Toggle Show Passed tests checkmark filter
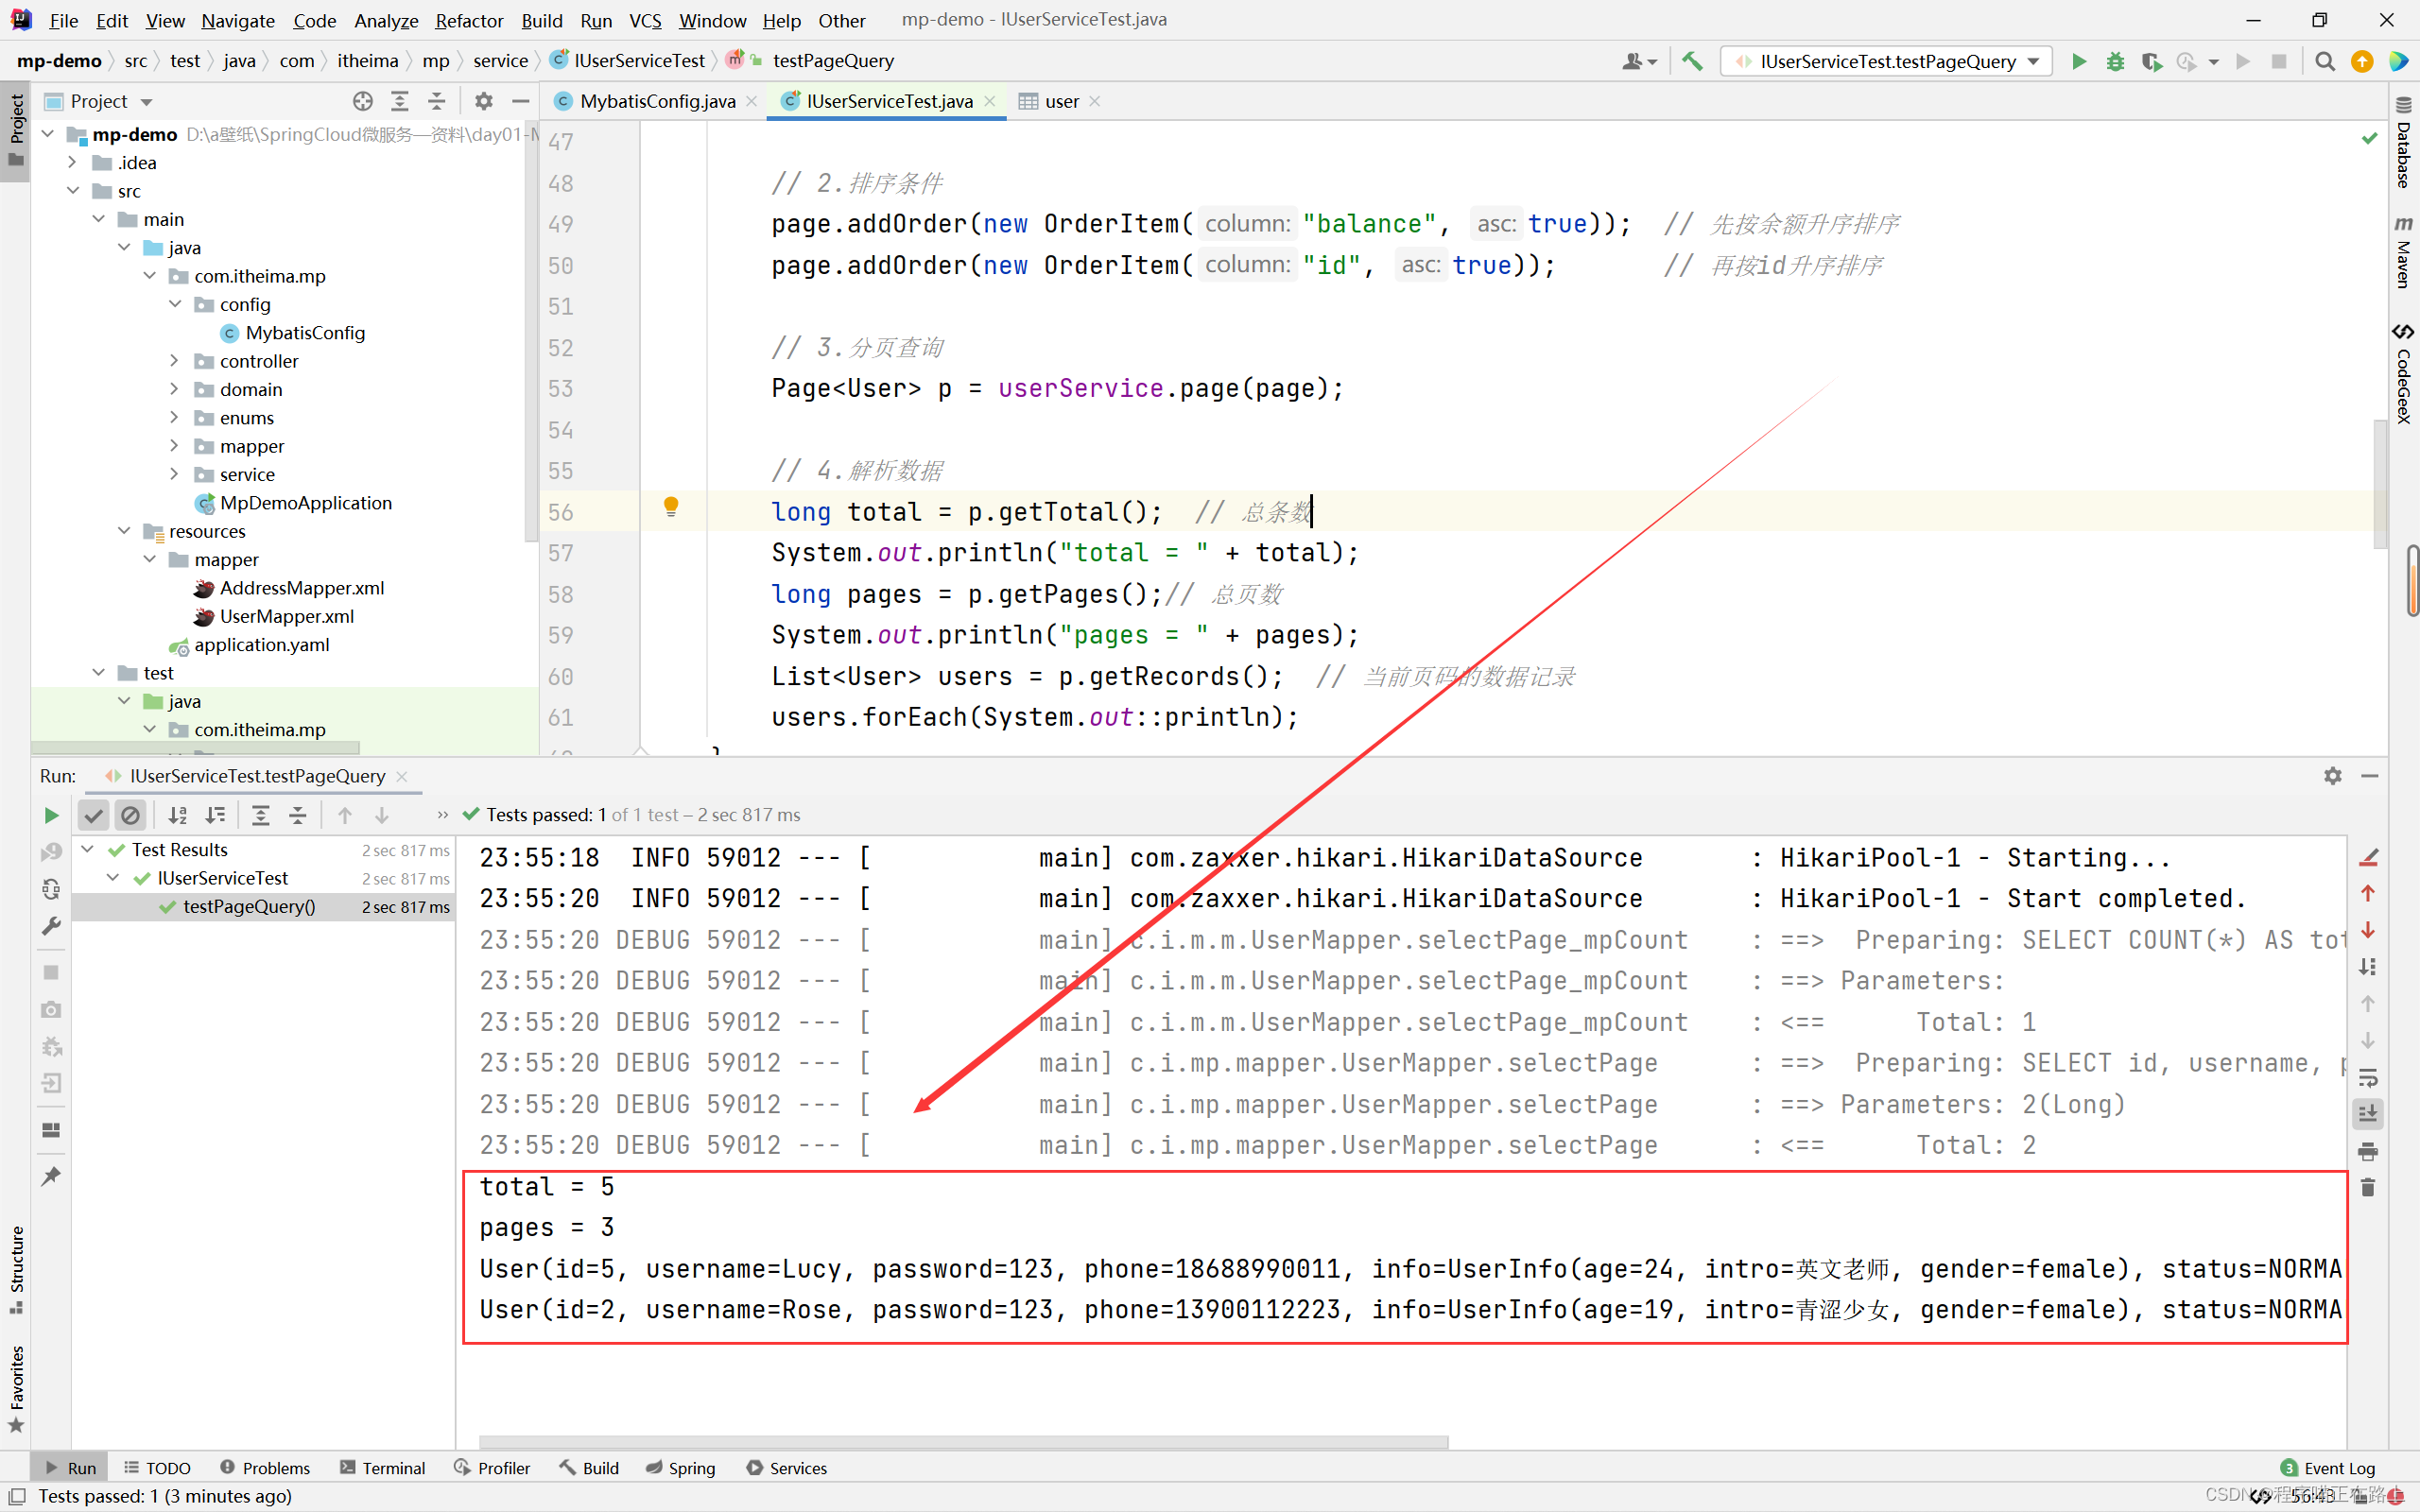Image resolution: width=2420 pixels, height=1512 pixels. tap(93, 815)
